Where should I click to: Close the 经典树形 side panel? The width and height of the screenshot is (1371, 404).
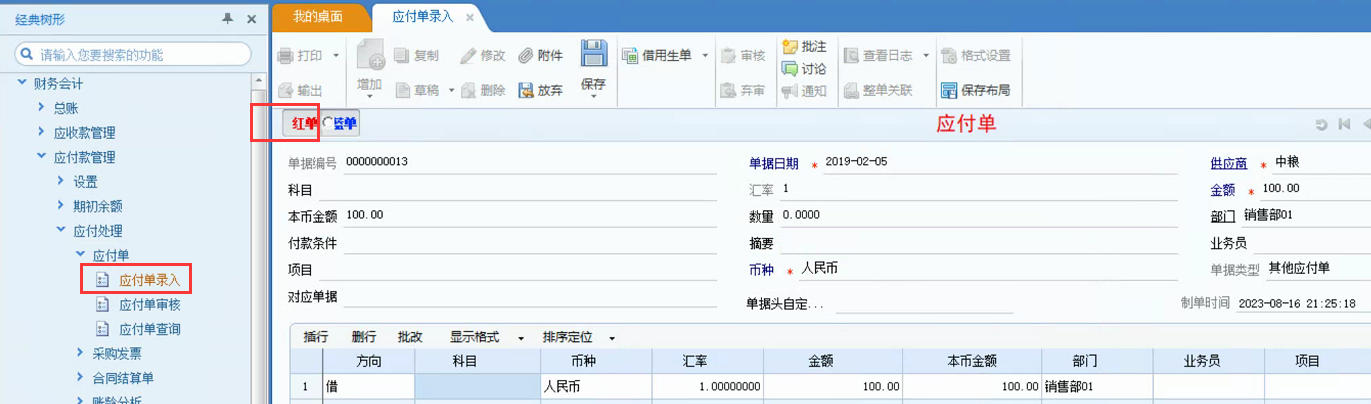coord(251,18)
